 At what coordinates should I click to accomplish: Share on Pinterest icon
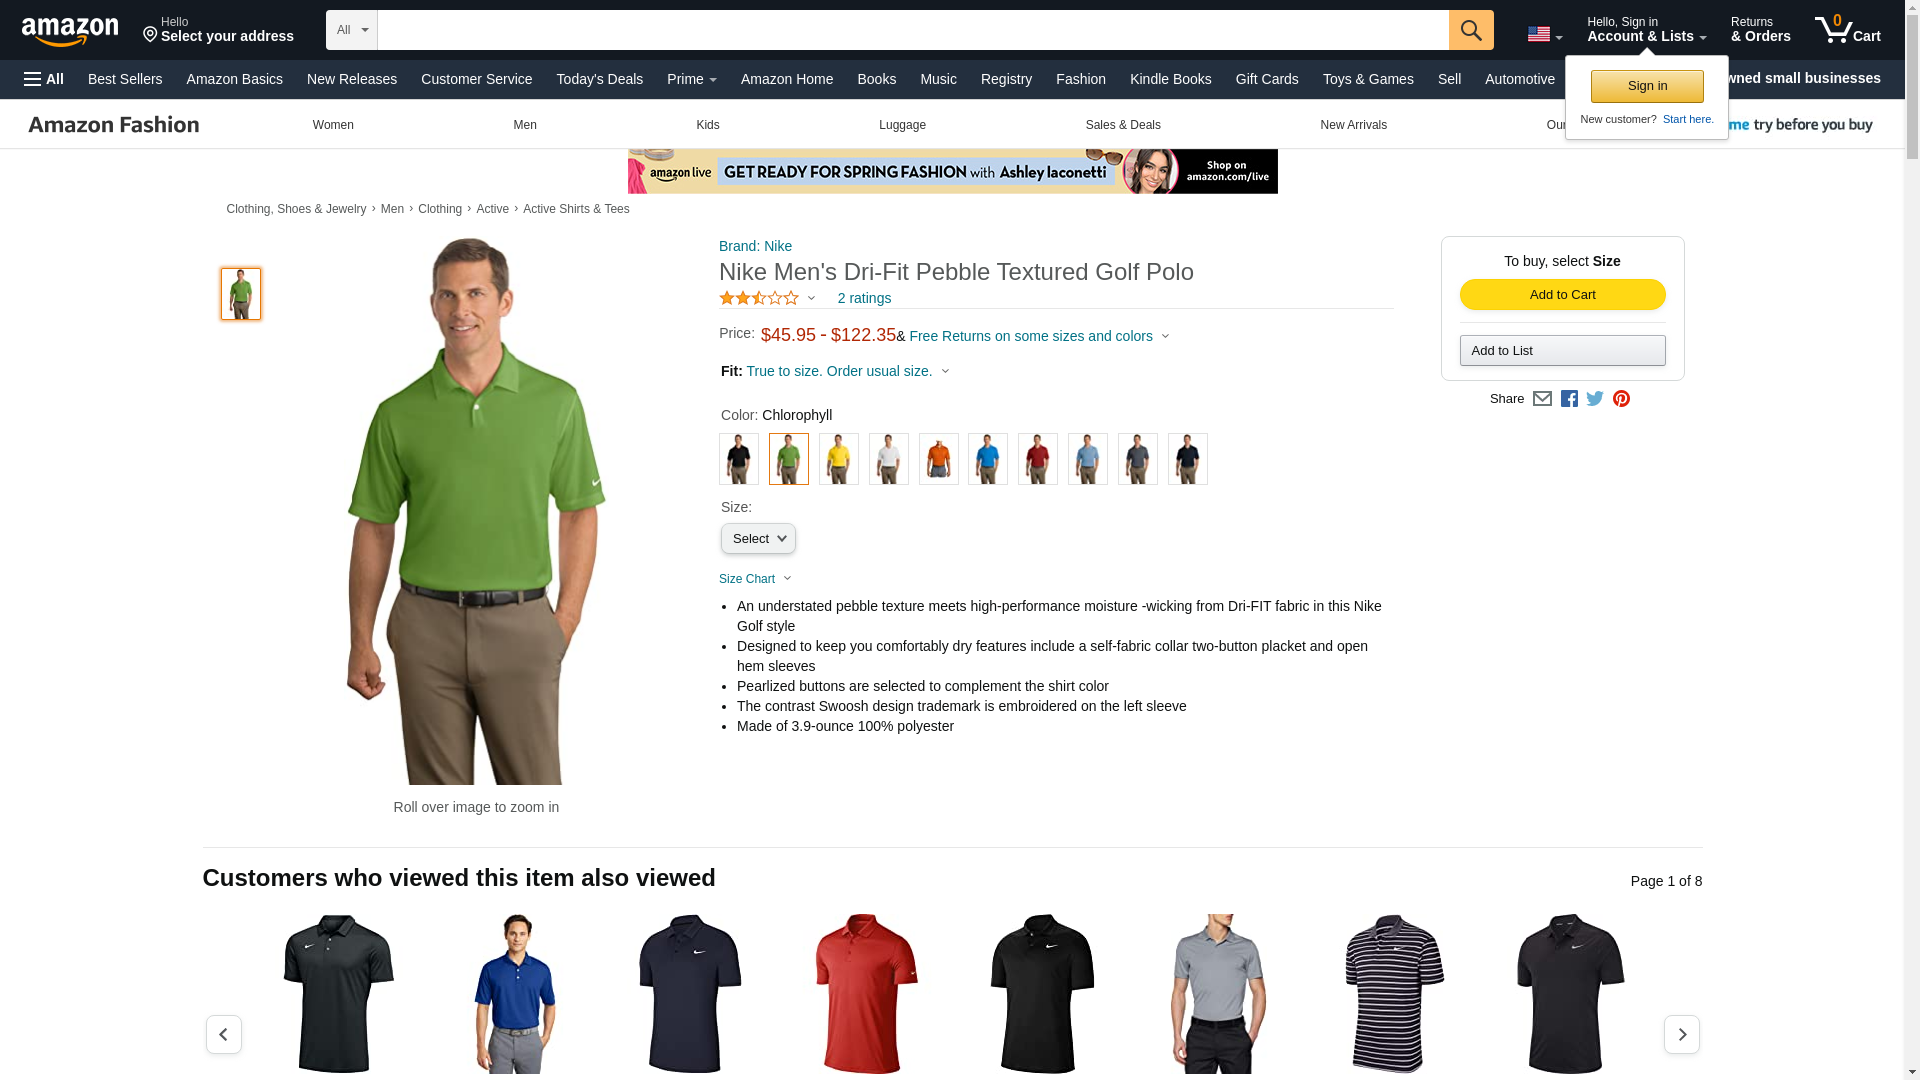pyautogui.click(x=1621, y=398)
